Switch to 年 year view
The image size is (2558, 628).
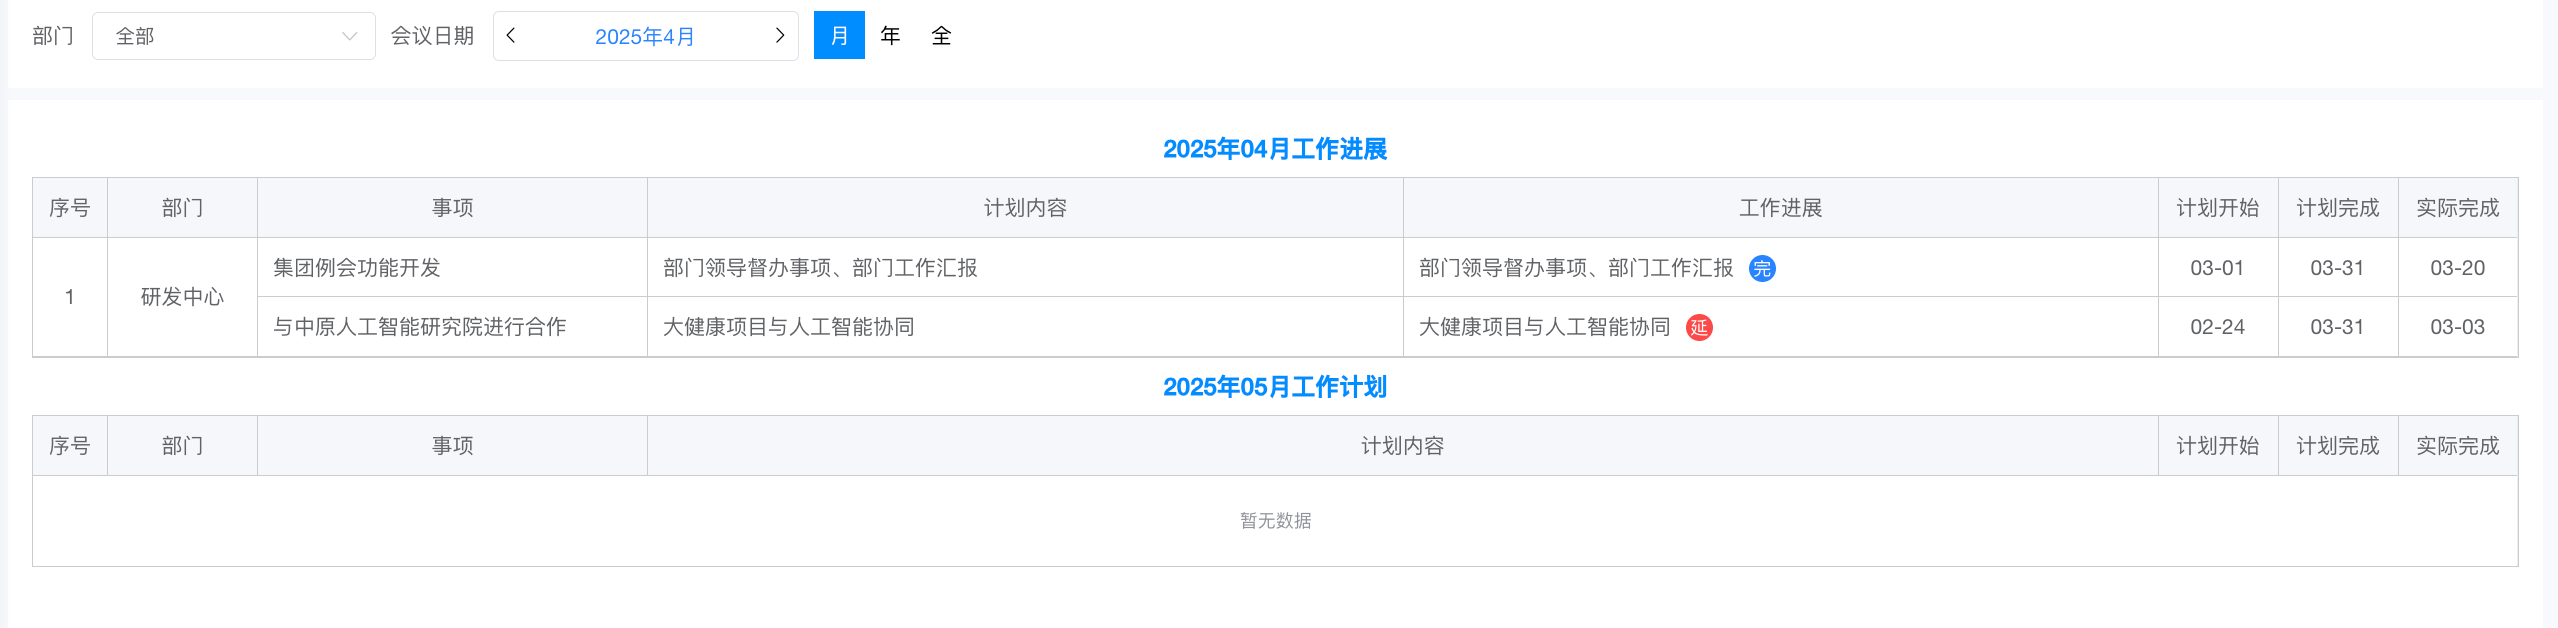point(890,36)
